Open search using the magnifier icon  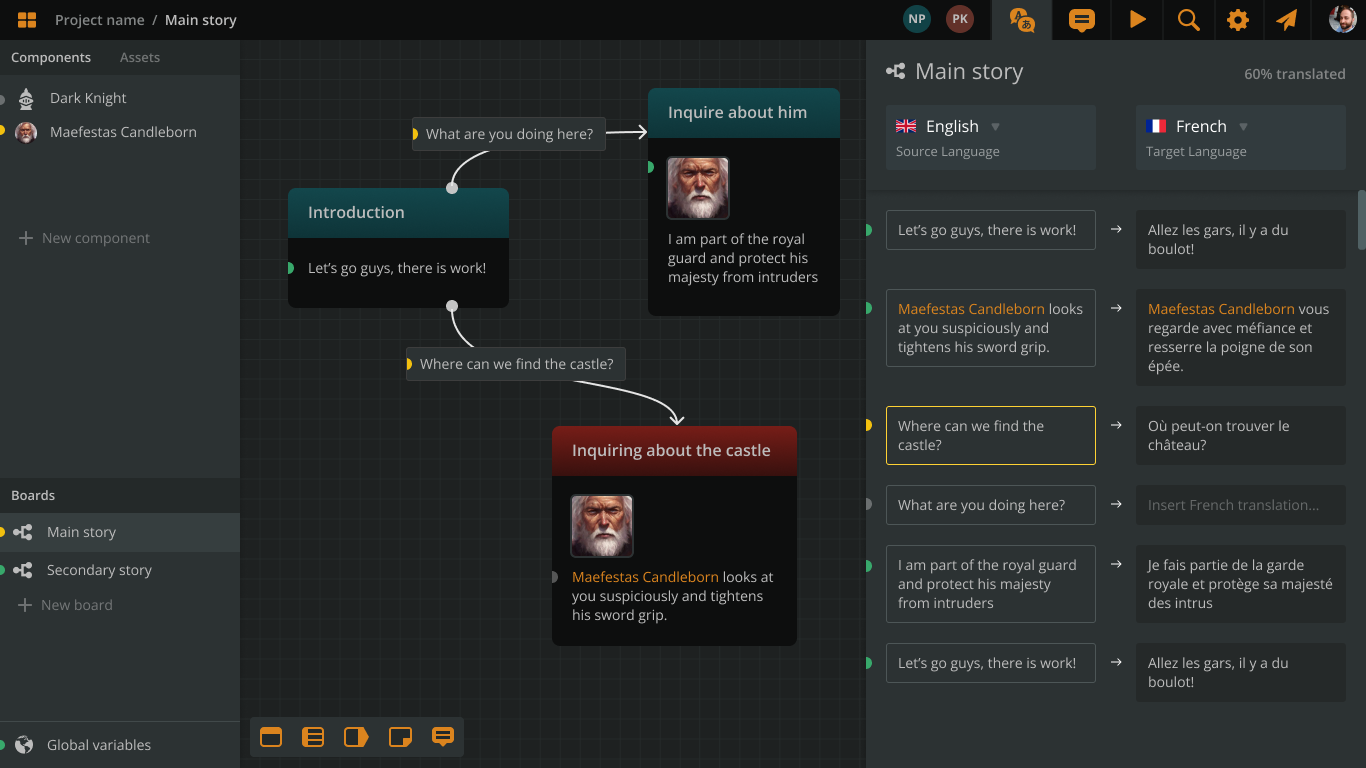1188,19
